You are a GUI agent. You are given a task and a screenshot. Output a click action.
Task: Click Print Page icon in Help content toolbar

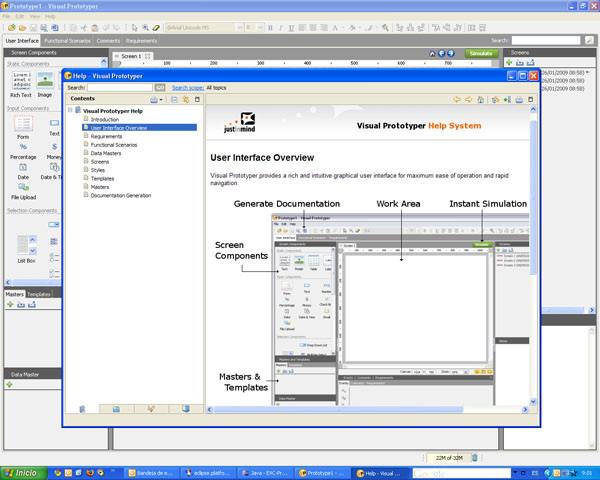(519, 100)
